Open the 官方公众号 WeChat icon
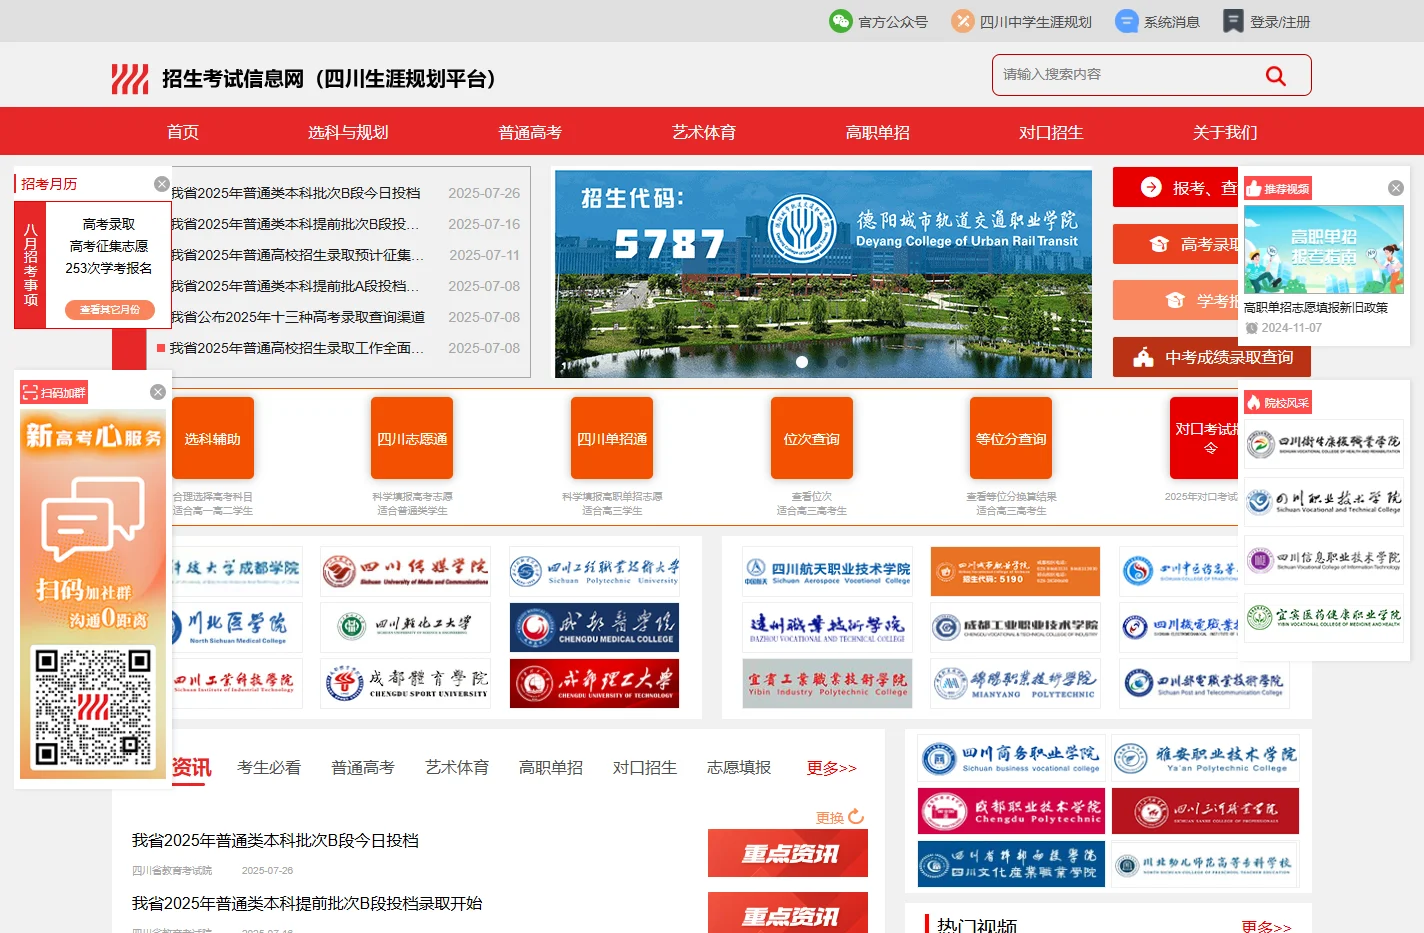1424x933 pixels. point(840,21)
